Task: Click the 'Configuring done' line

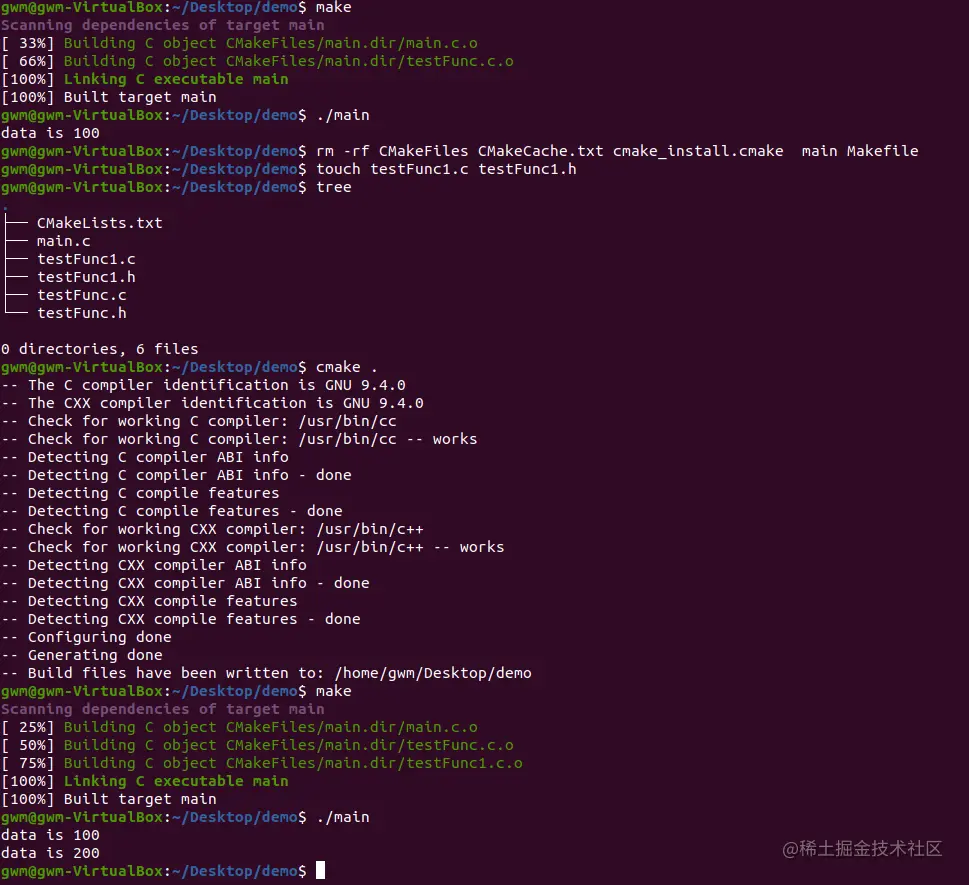Action: (x=87, y=637)
